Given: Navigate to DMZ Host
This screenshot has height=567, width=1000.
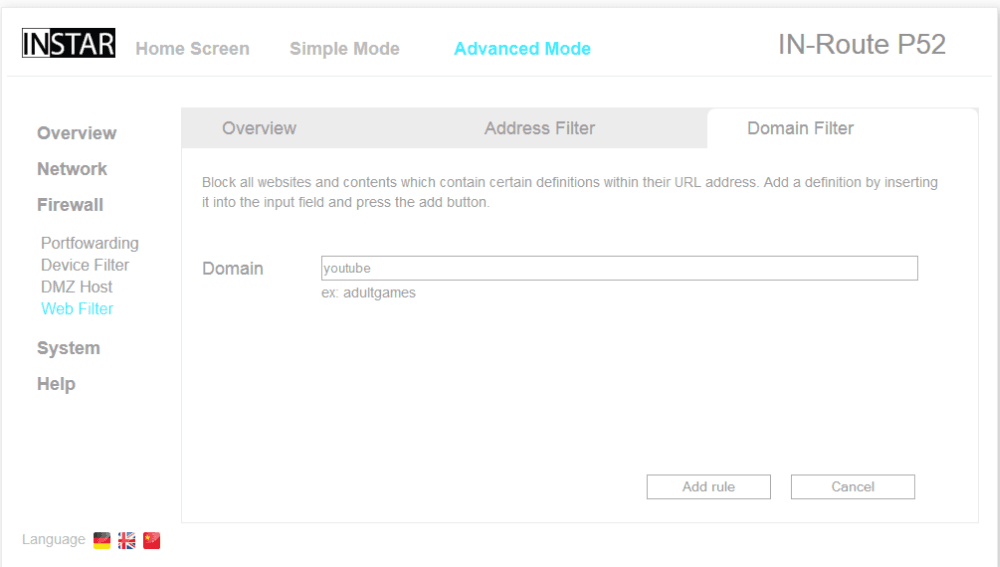Looking at the screenshot, I should click(77, 287).
